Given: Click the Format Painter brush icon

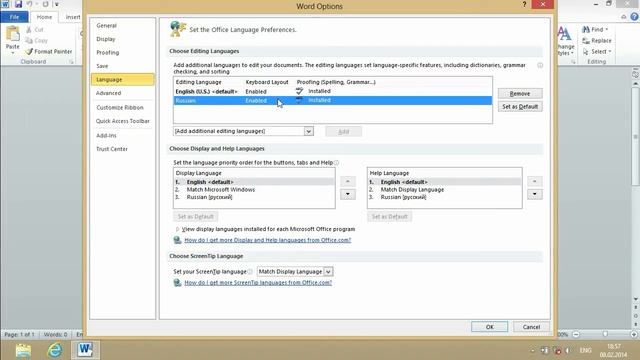Looking at the screenshot, I should pos(29,51).
